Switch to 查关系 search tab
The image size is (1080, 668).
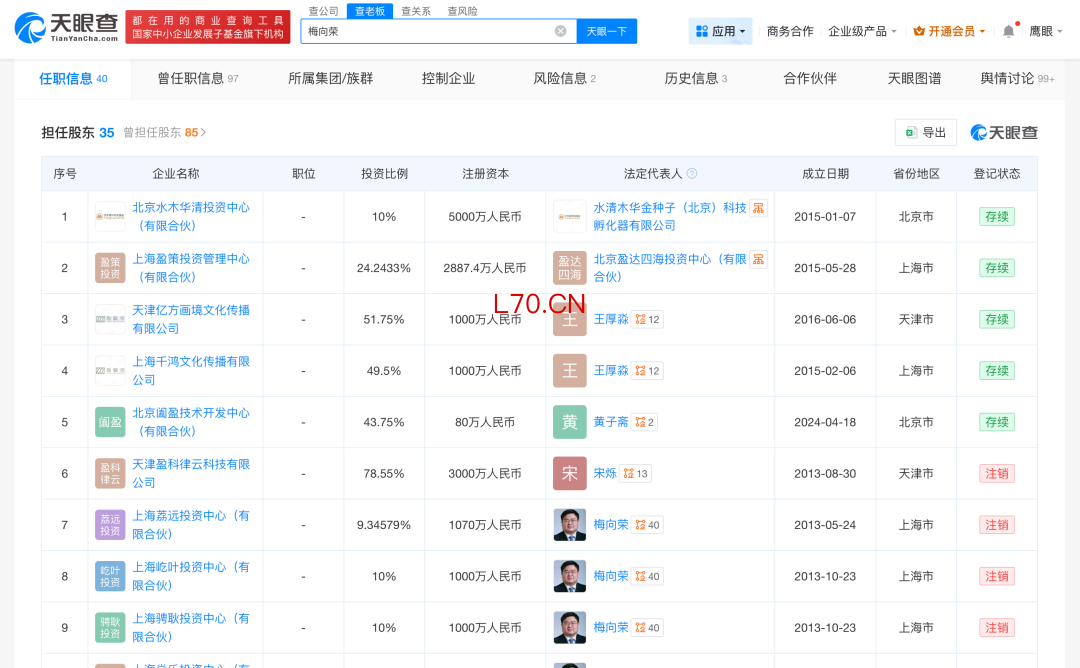pyautogui.click(x=416, y=11)
